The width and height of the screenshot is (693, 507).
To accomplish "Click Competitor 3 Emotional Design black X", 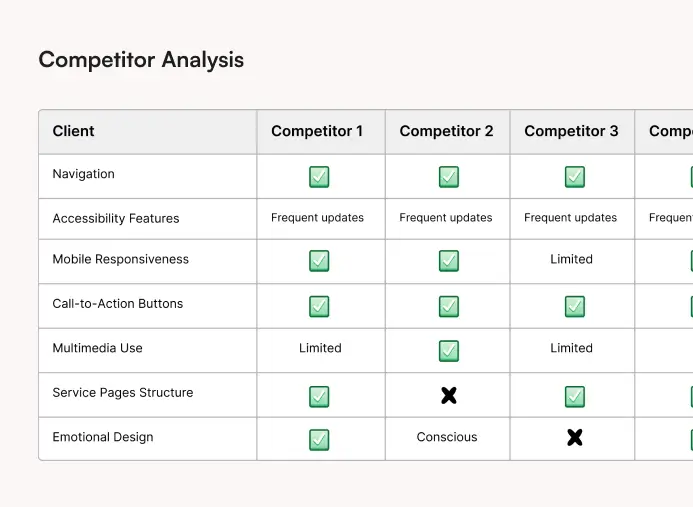I will (574, 437).
